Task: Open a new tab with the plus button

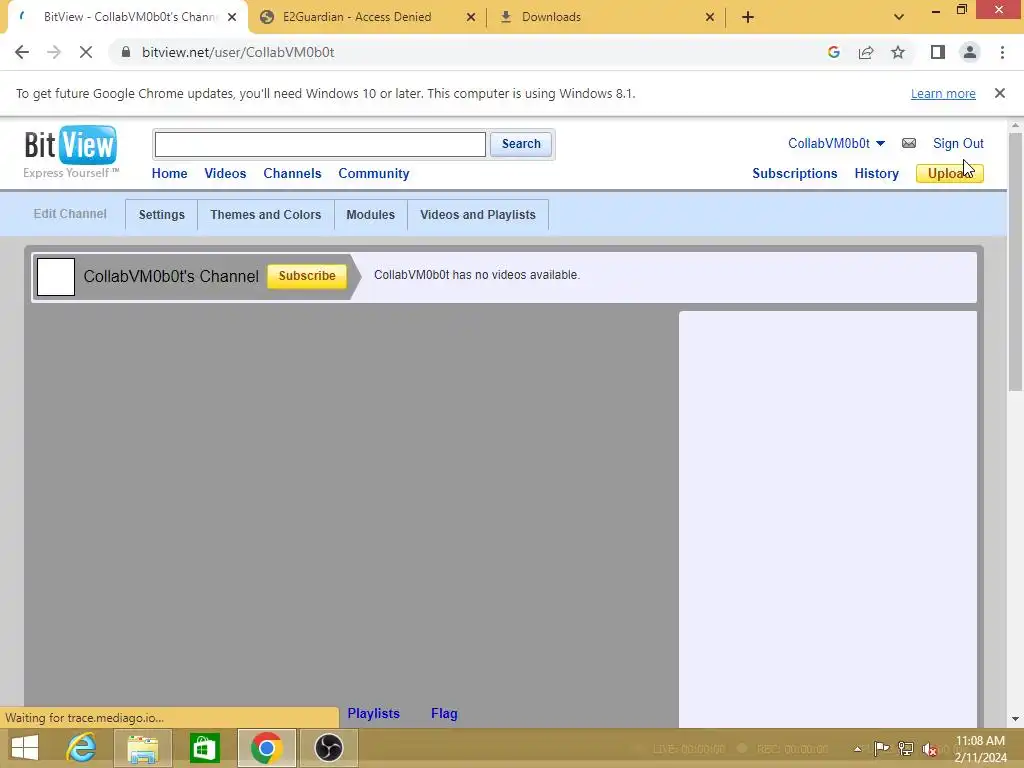Action: coord(748,17)
